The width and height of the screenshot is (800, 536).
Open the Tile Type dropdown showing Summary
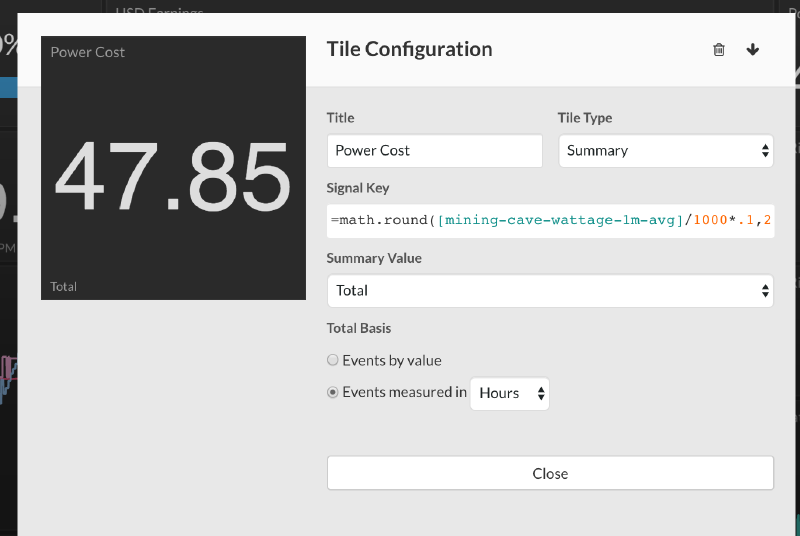pyautogui.click(x=665, y=151)
